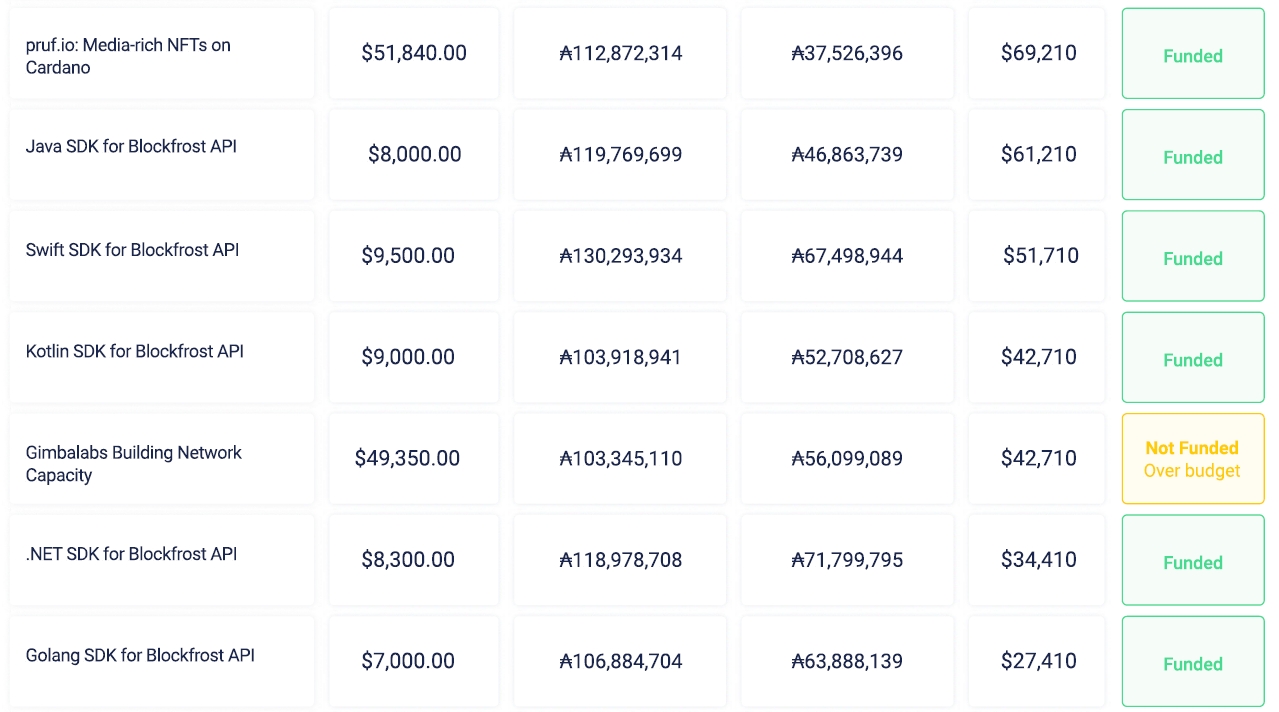Image resolution: width=1279 pixels, height=712 pixels.
Task: Click the $69,210 remaining fund cell
Action: (x=1038, y=53)
